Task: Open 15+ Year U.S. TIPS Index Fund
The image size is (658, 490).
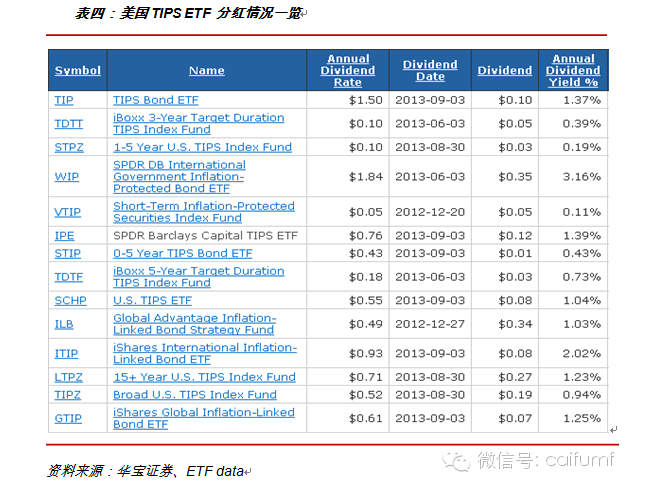Action: pos(204,377)
